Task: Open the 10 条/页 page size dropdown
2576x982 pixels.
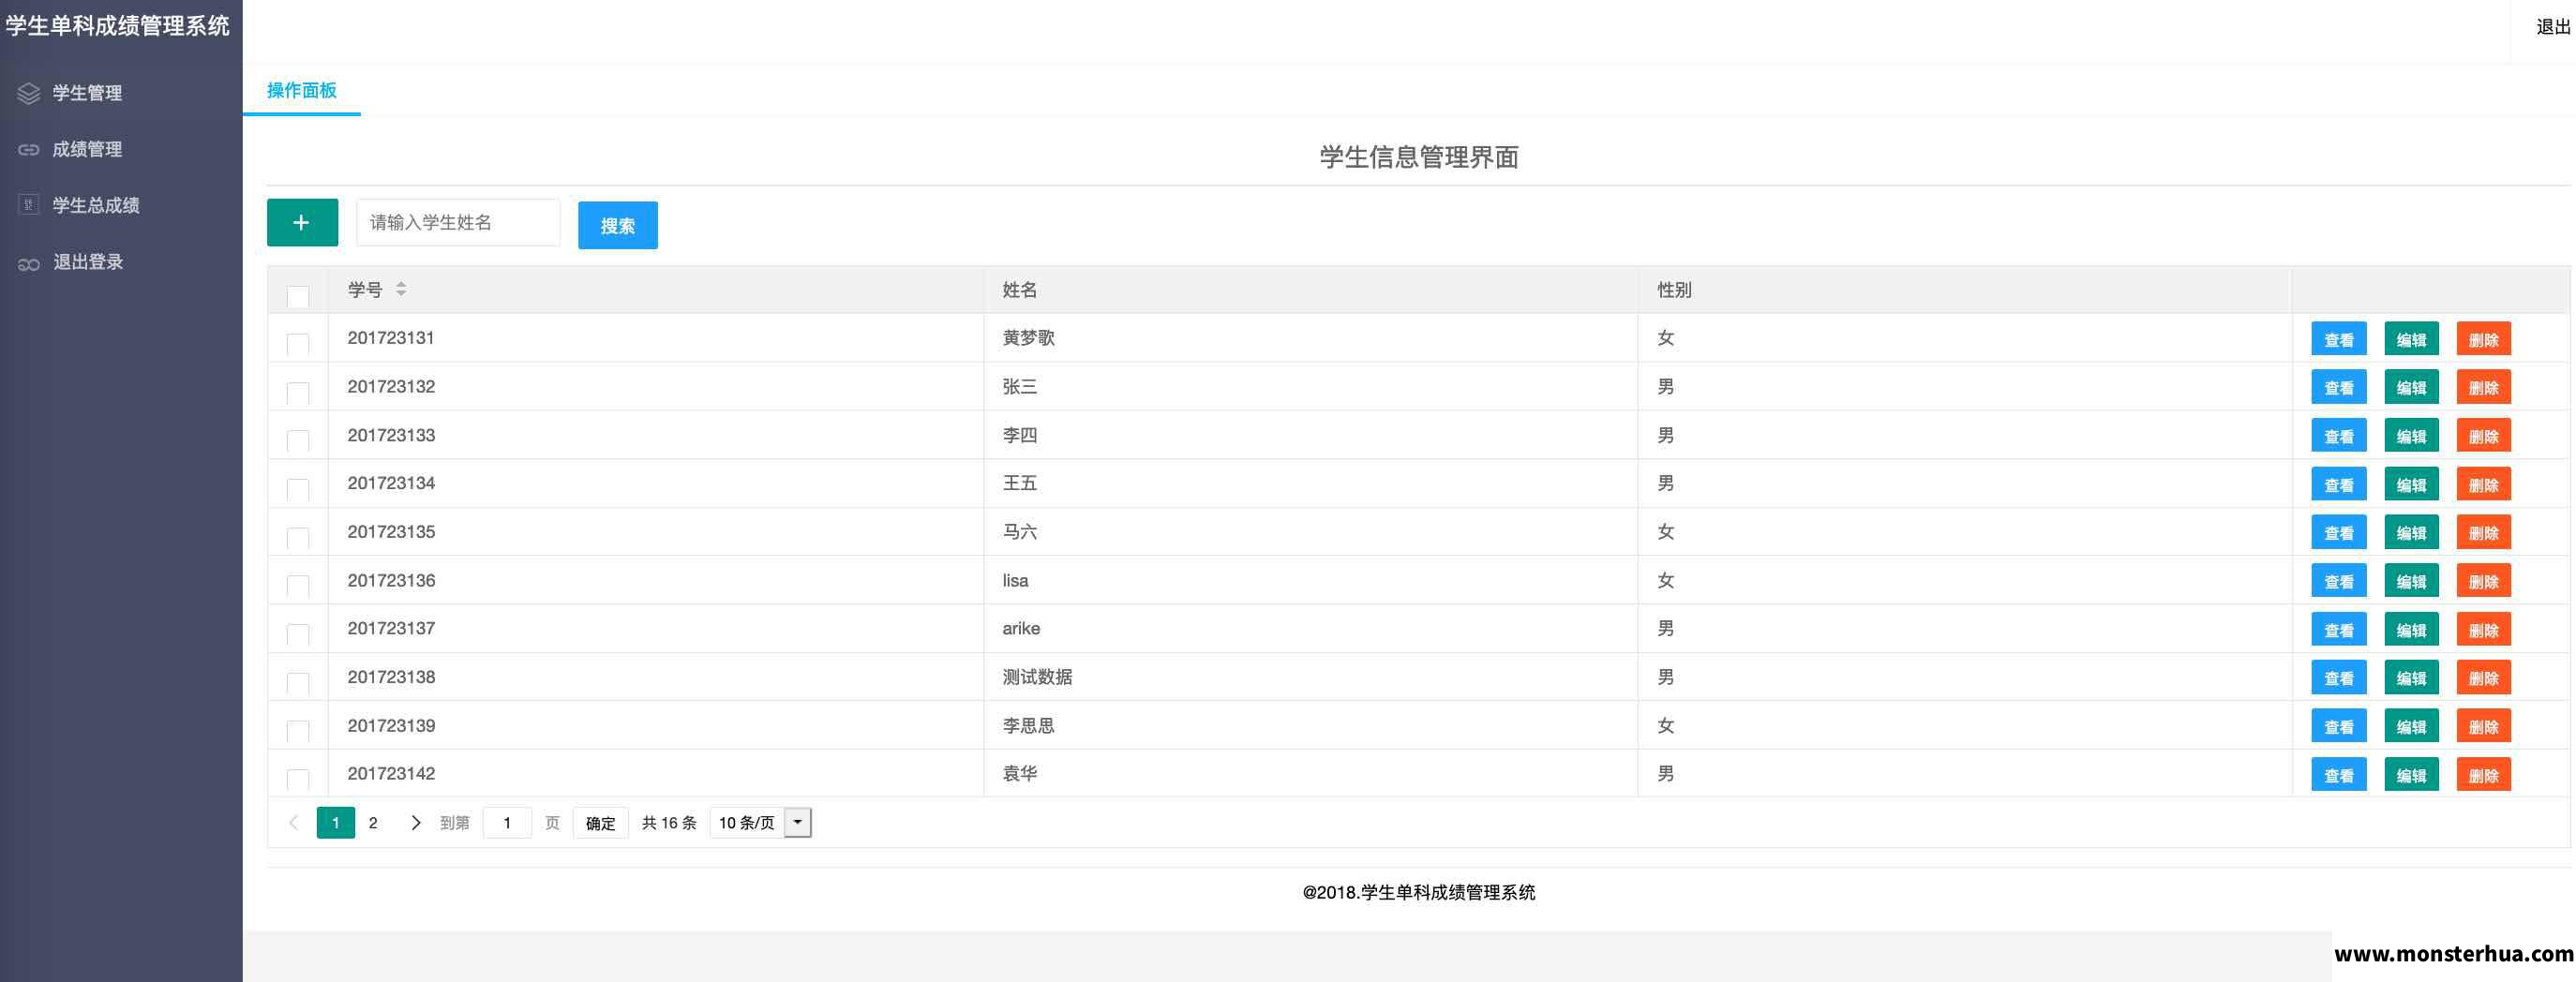Action: (760, 823)
